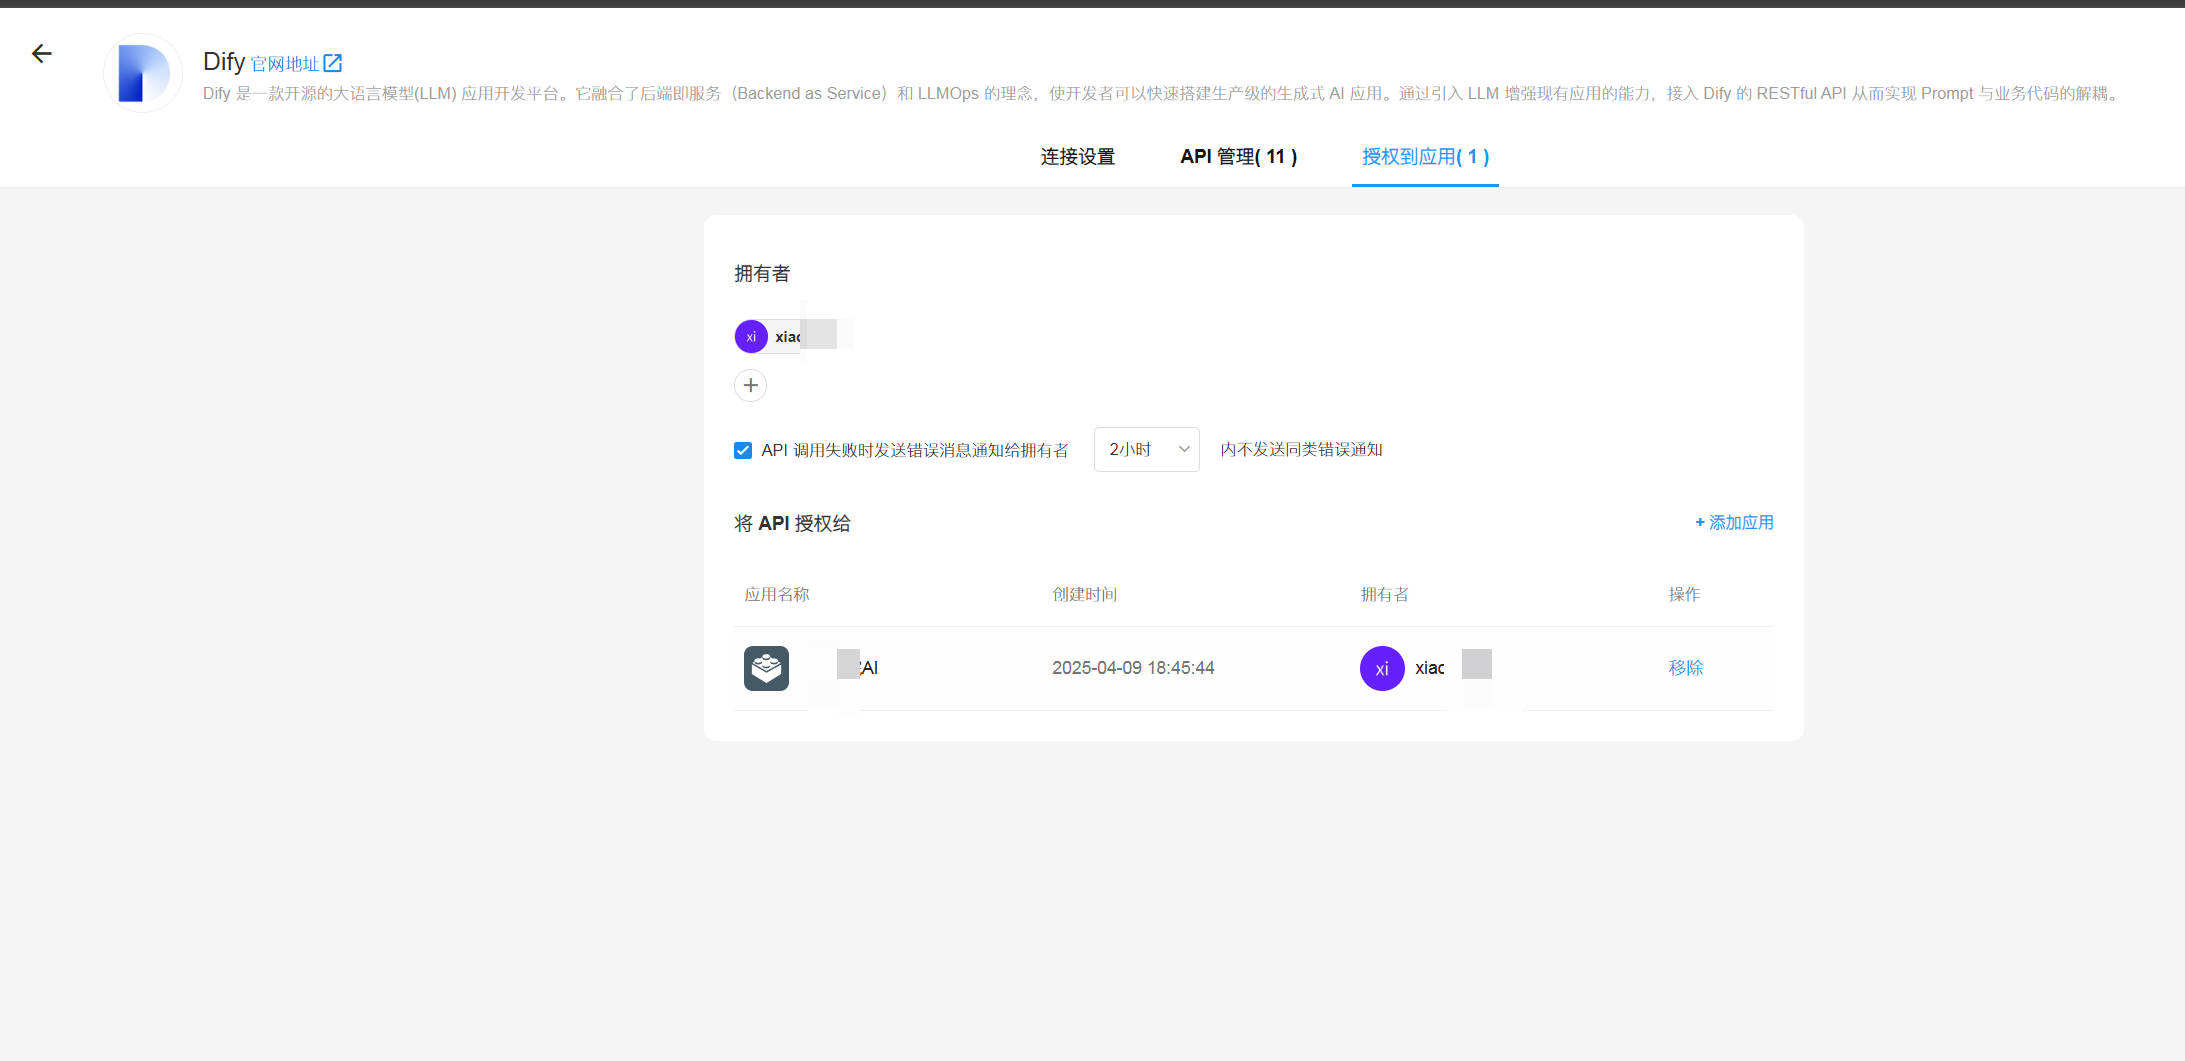The height and width of the screenshot is (1061, 2185).
Task: Go back using the left arrow
Action: pyautogui.click(x=41, y=54)
